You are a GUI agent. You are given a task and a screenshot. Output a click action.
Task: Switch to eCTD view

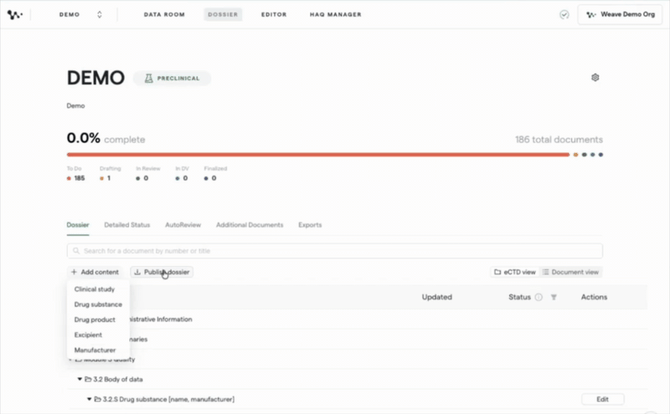[515, 272]
